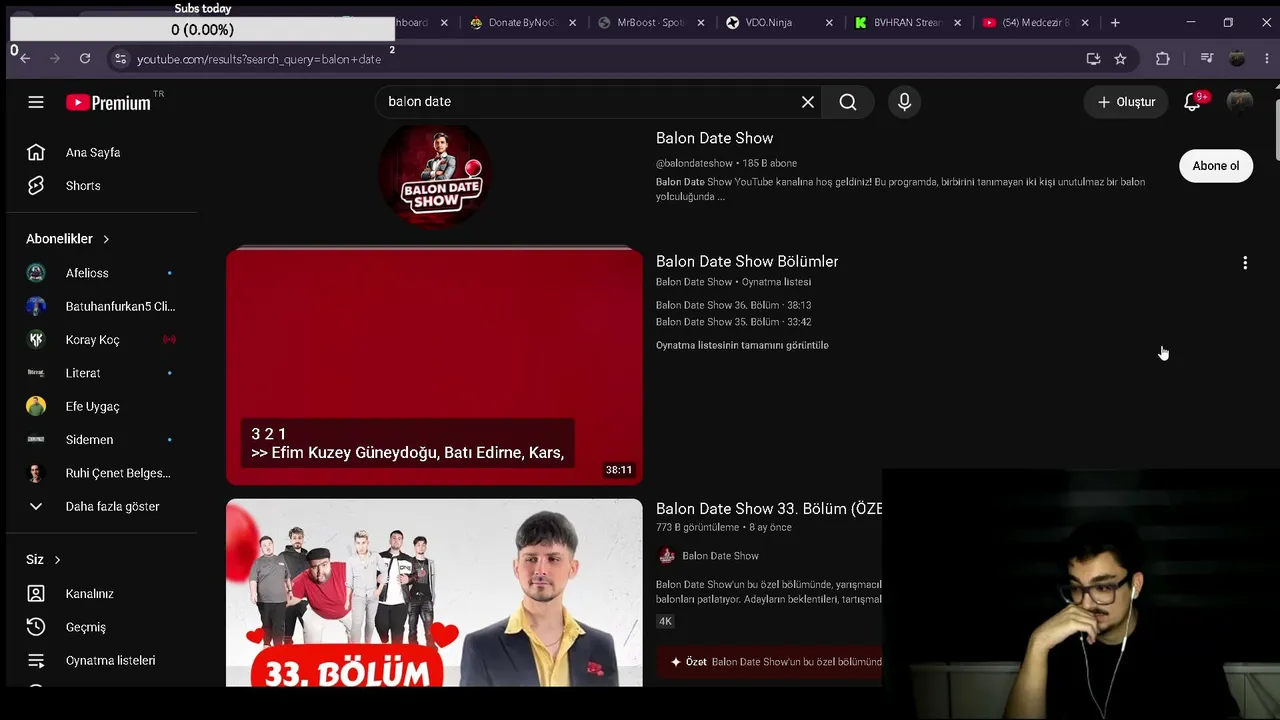This screenshot has width=1280, height=720.
Task: Open a new browser tab
Action: pyautogui.click(x=1115, y=22)
